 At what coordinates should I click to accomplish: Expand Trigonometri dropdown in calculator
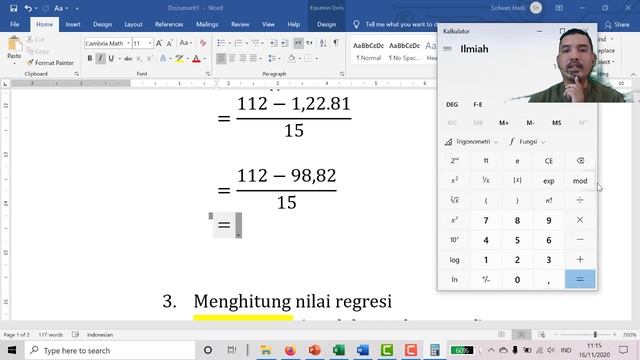click(471, 142)
